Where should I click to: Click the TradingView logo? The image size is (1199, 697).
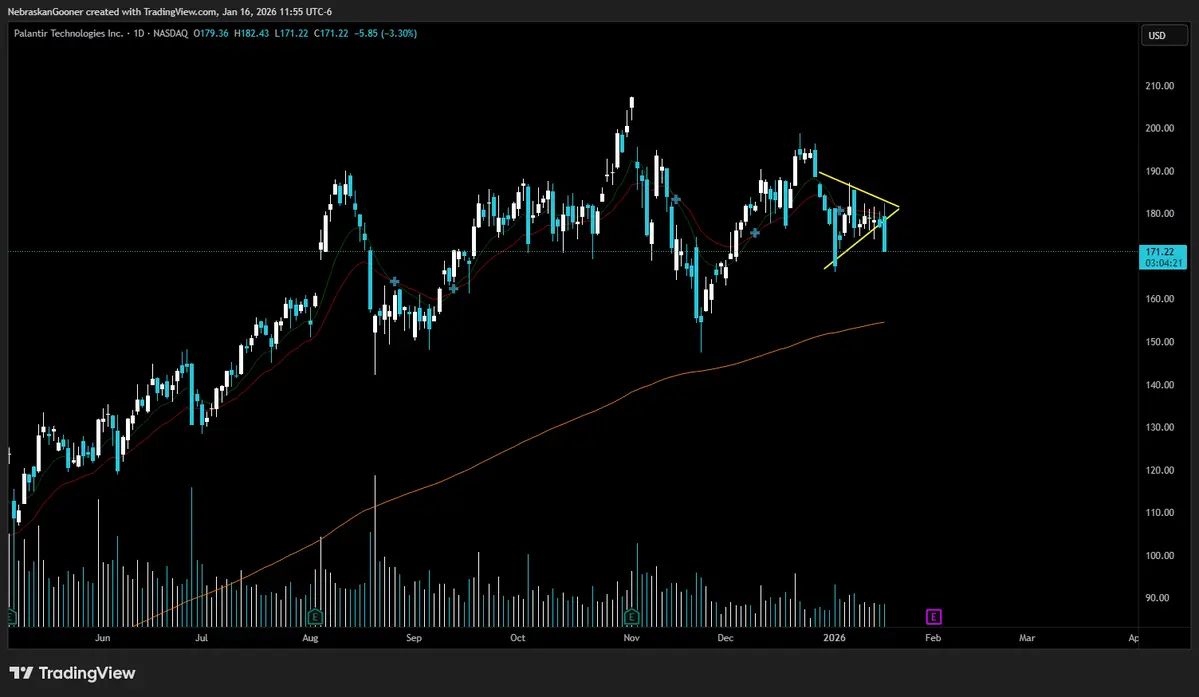point(72,673)
